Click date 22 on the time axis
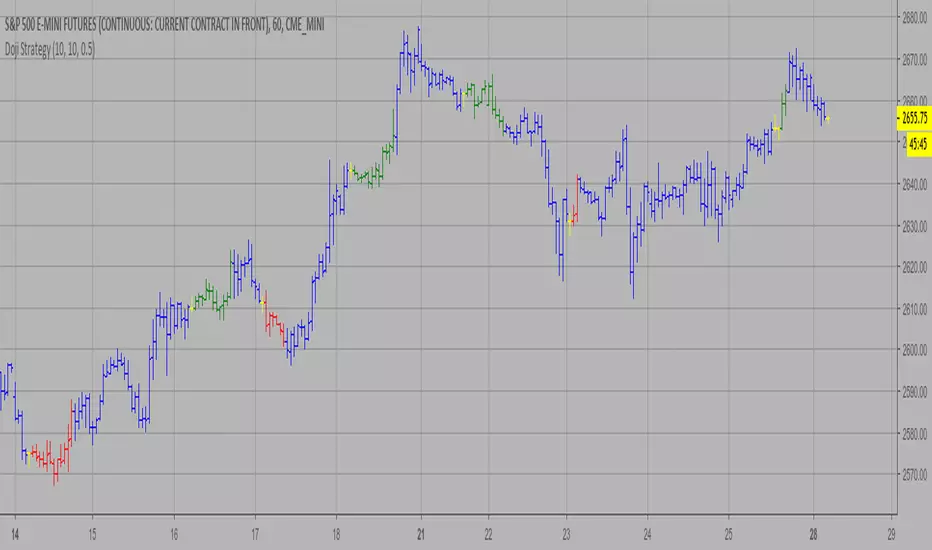Image resolution: width=932 pixels, height=550 pixels. pos(489,535)
